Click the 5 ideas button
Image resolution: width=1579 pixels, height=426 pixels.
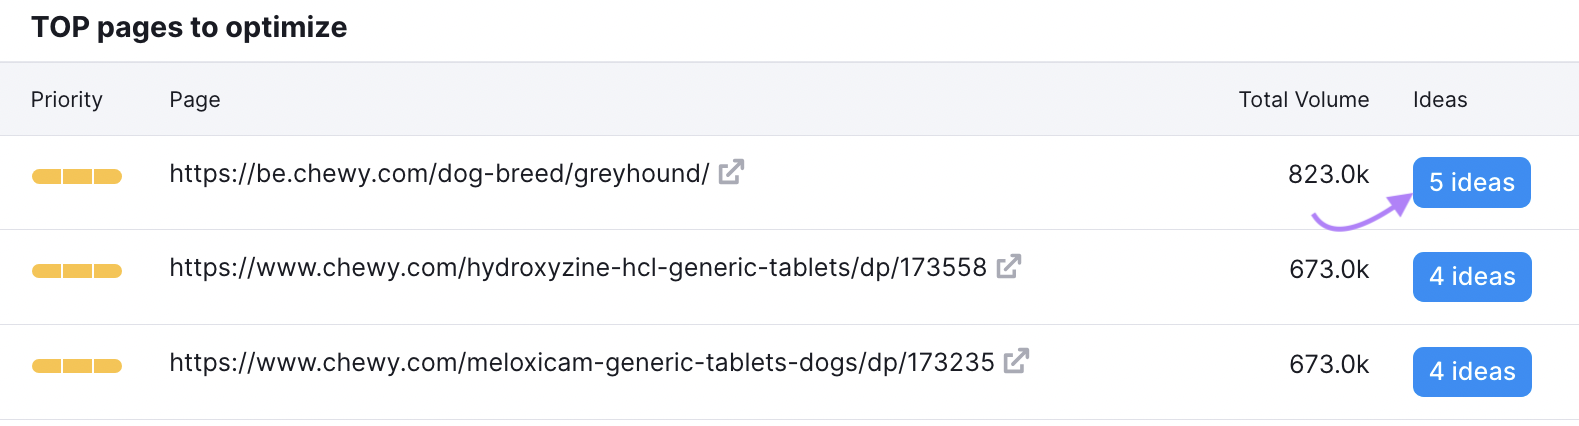point(1471,182)
